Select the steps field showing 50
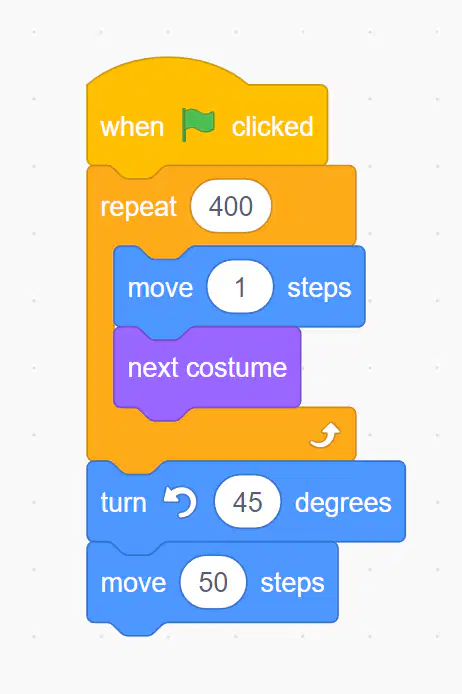Screen dimensions: 462x694 coord(213,582)
